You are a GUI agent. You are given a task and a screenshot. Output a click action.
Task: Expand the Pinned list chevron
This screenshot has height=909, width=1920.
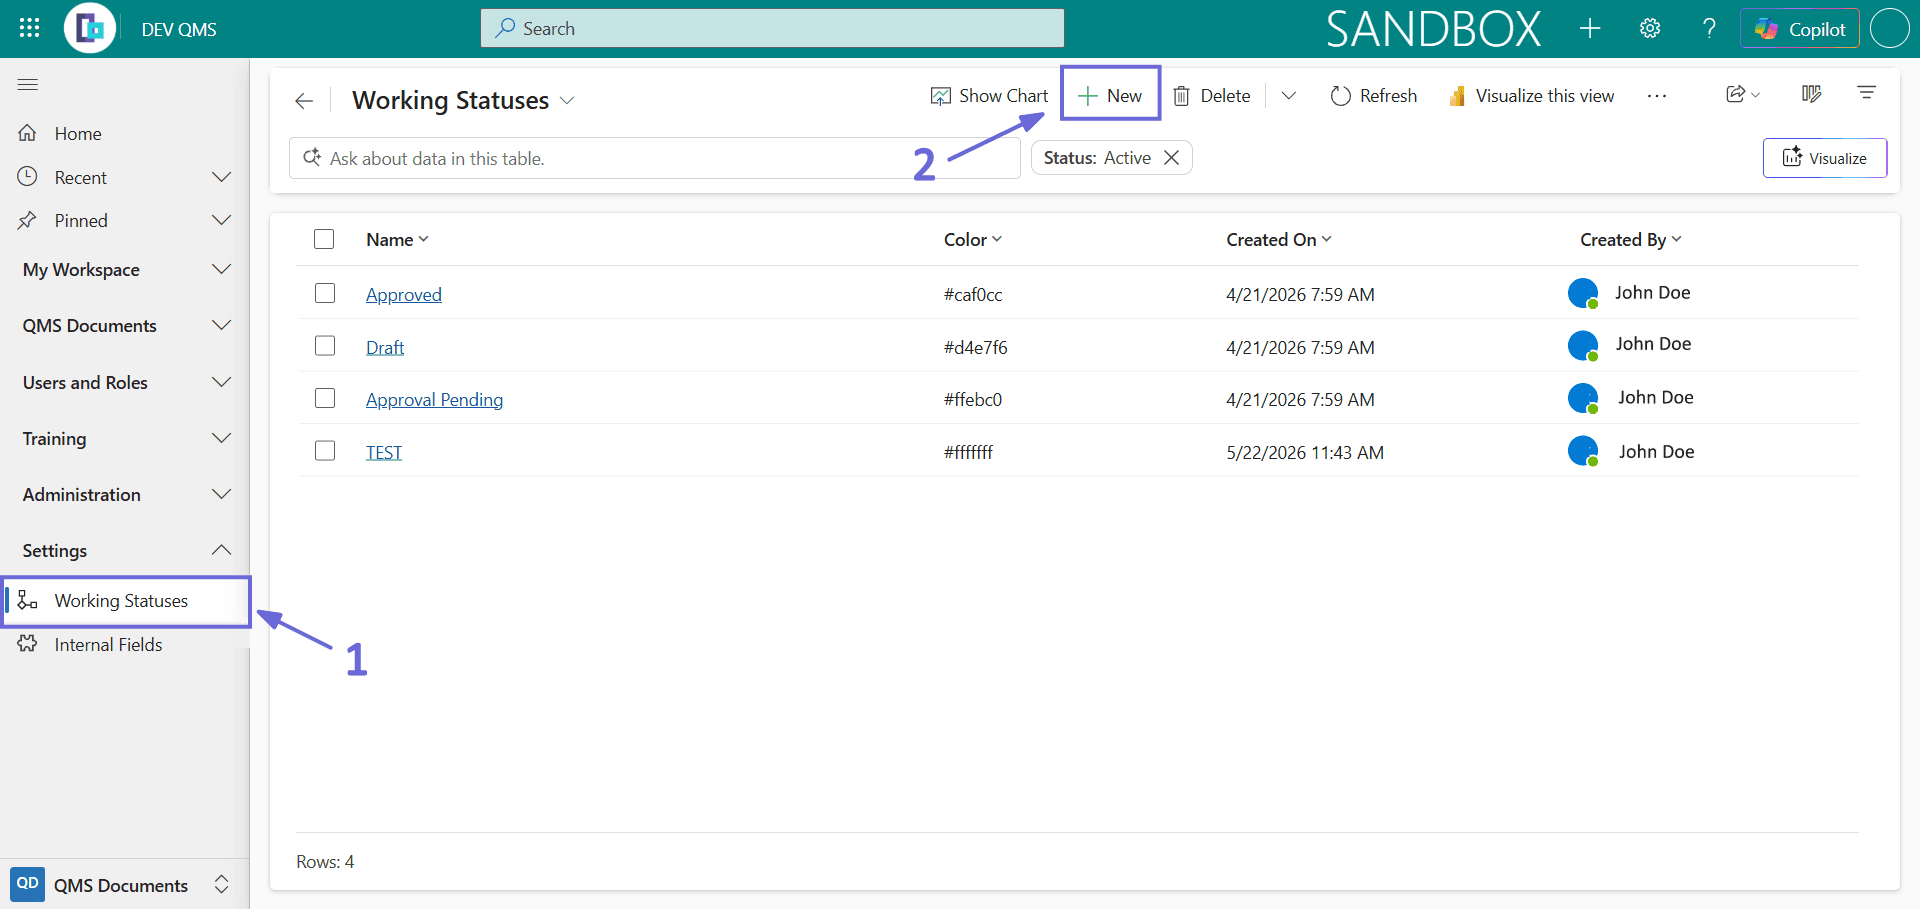pos(222,220)
